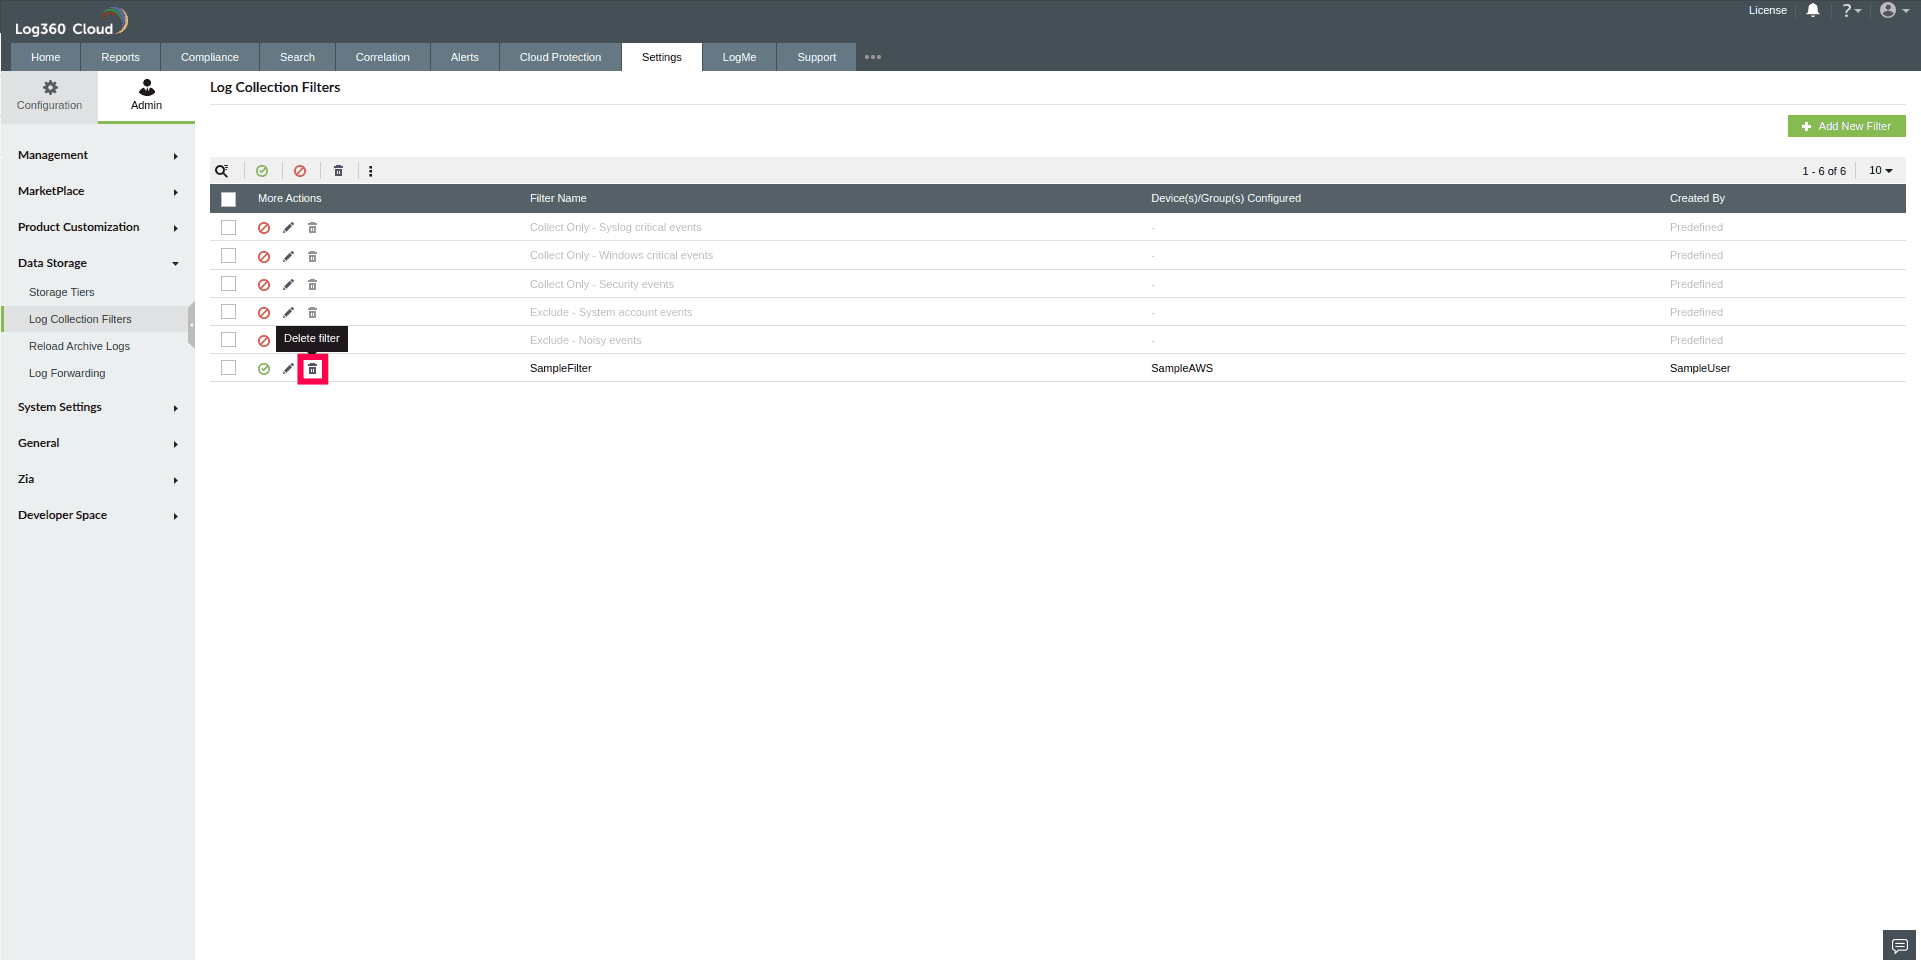Click the green enable filters toolbar icon
Viewport: 1921px width, 960px height.
point(263,171)
